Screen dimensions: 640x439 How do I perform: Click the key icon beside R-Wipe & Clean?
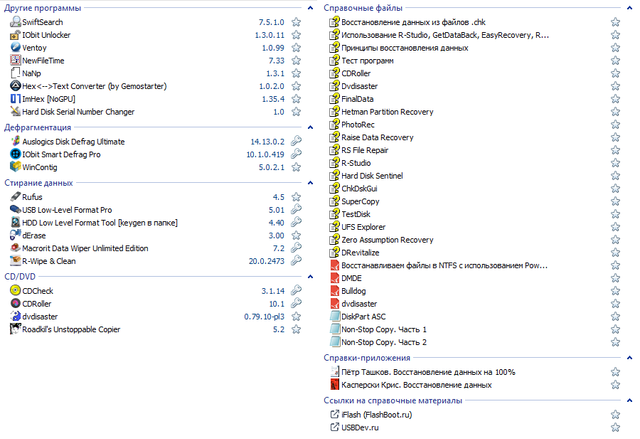click(296, 260)
